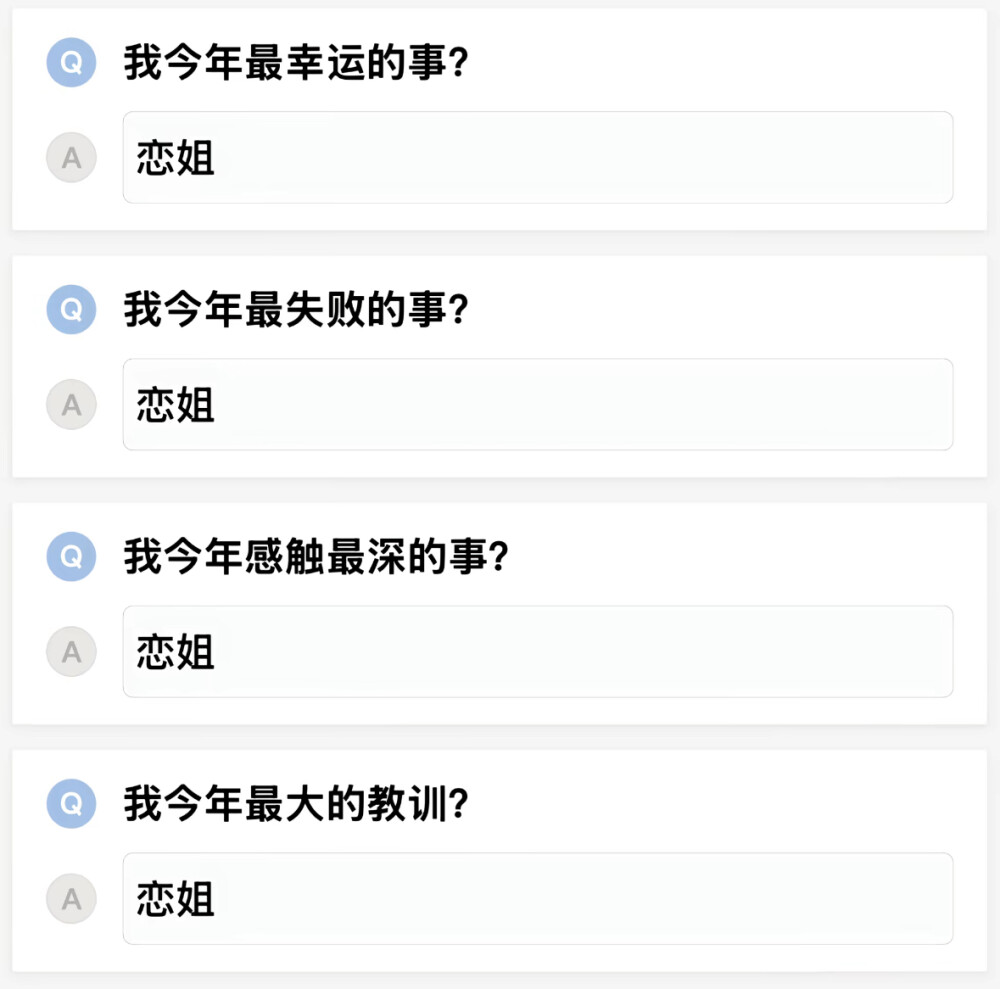Click the Q icon beside 我今年最幸运的事
1000x989 pixels.
(71, 62)
